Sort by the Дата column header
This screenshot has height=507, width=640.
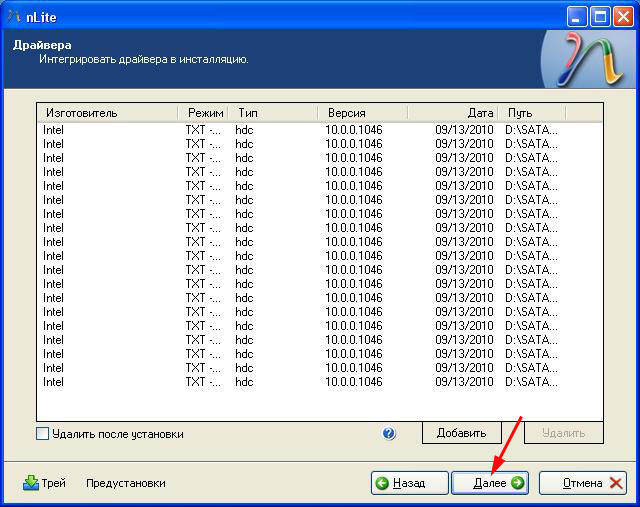453,113
